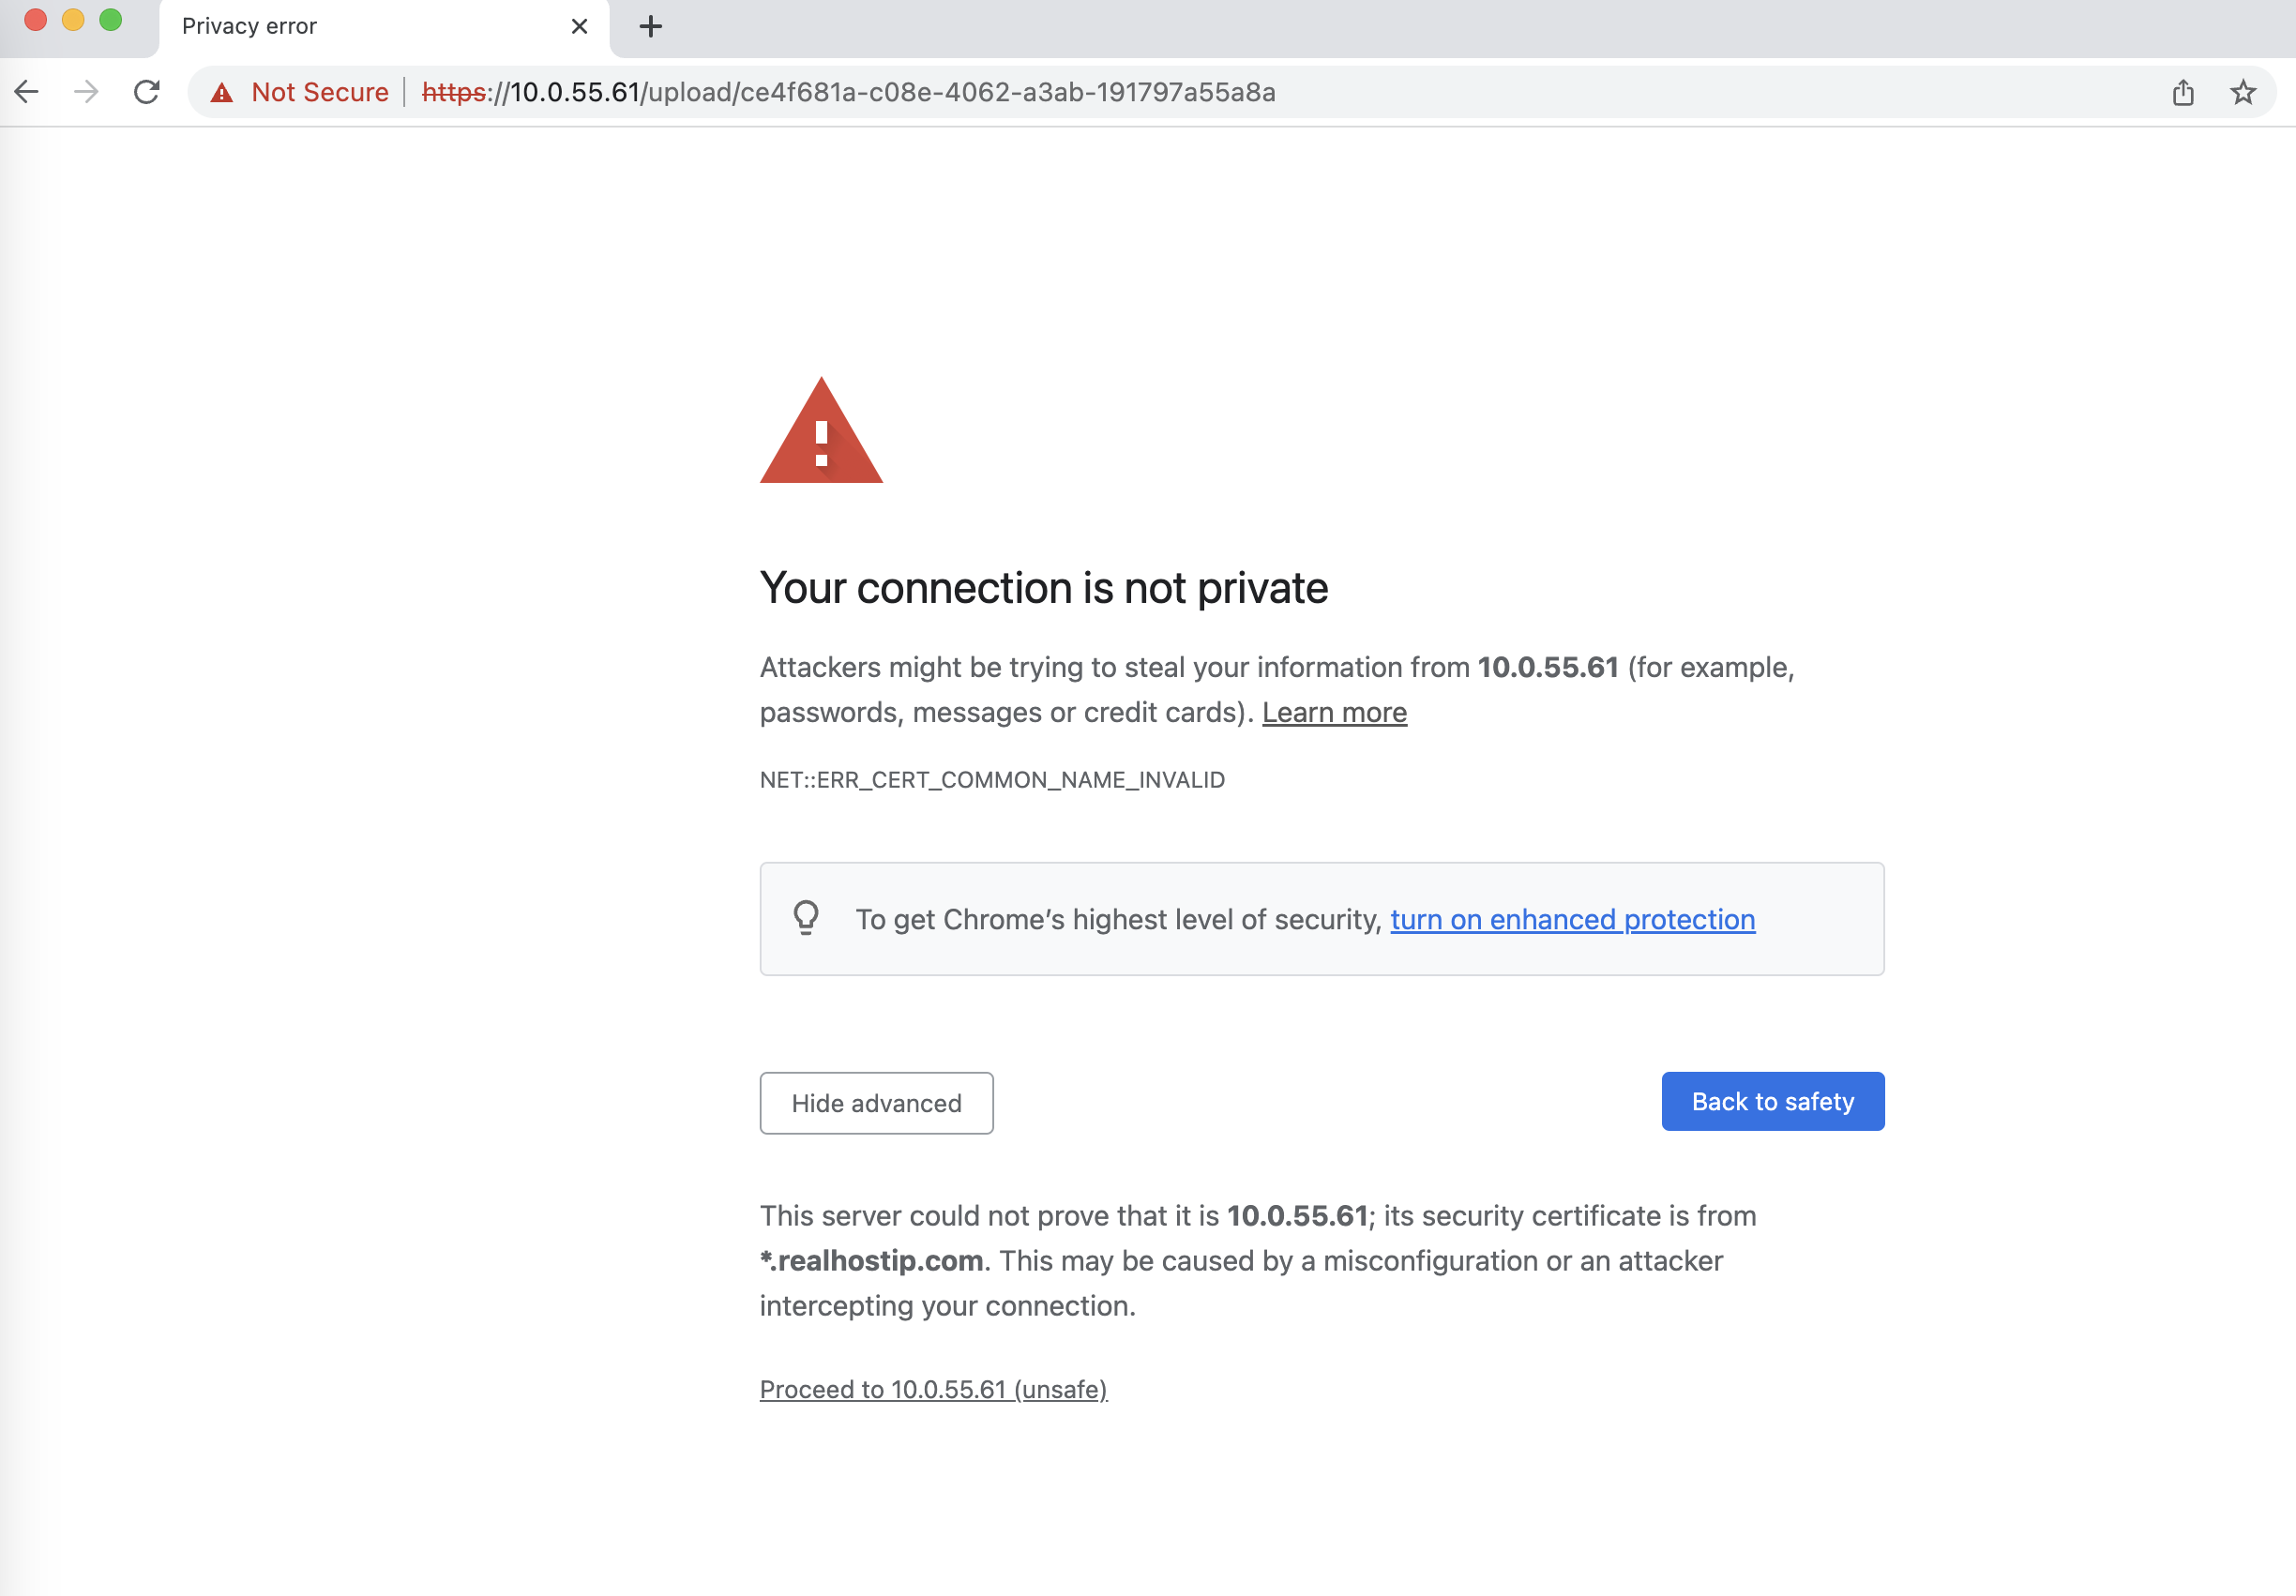The image size is (2296, 1596).
Task: Click the red warning triangle illustration
Action: pos(821,435)
